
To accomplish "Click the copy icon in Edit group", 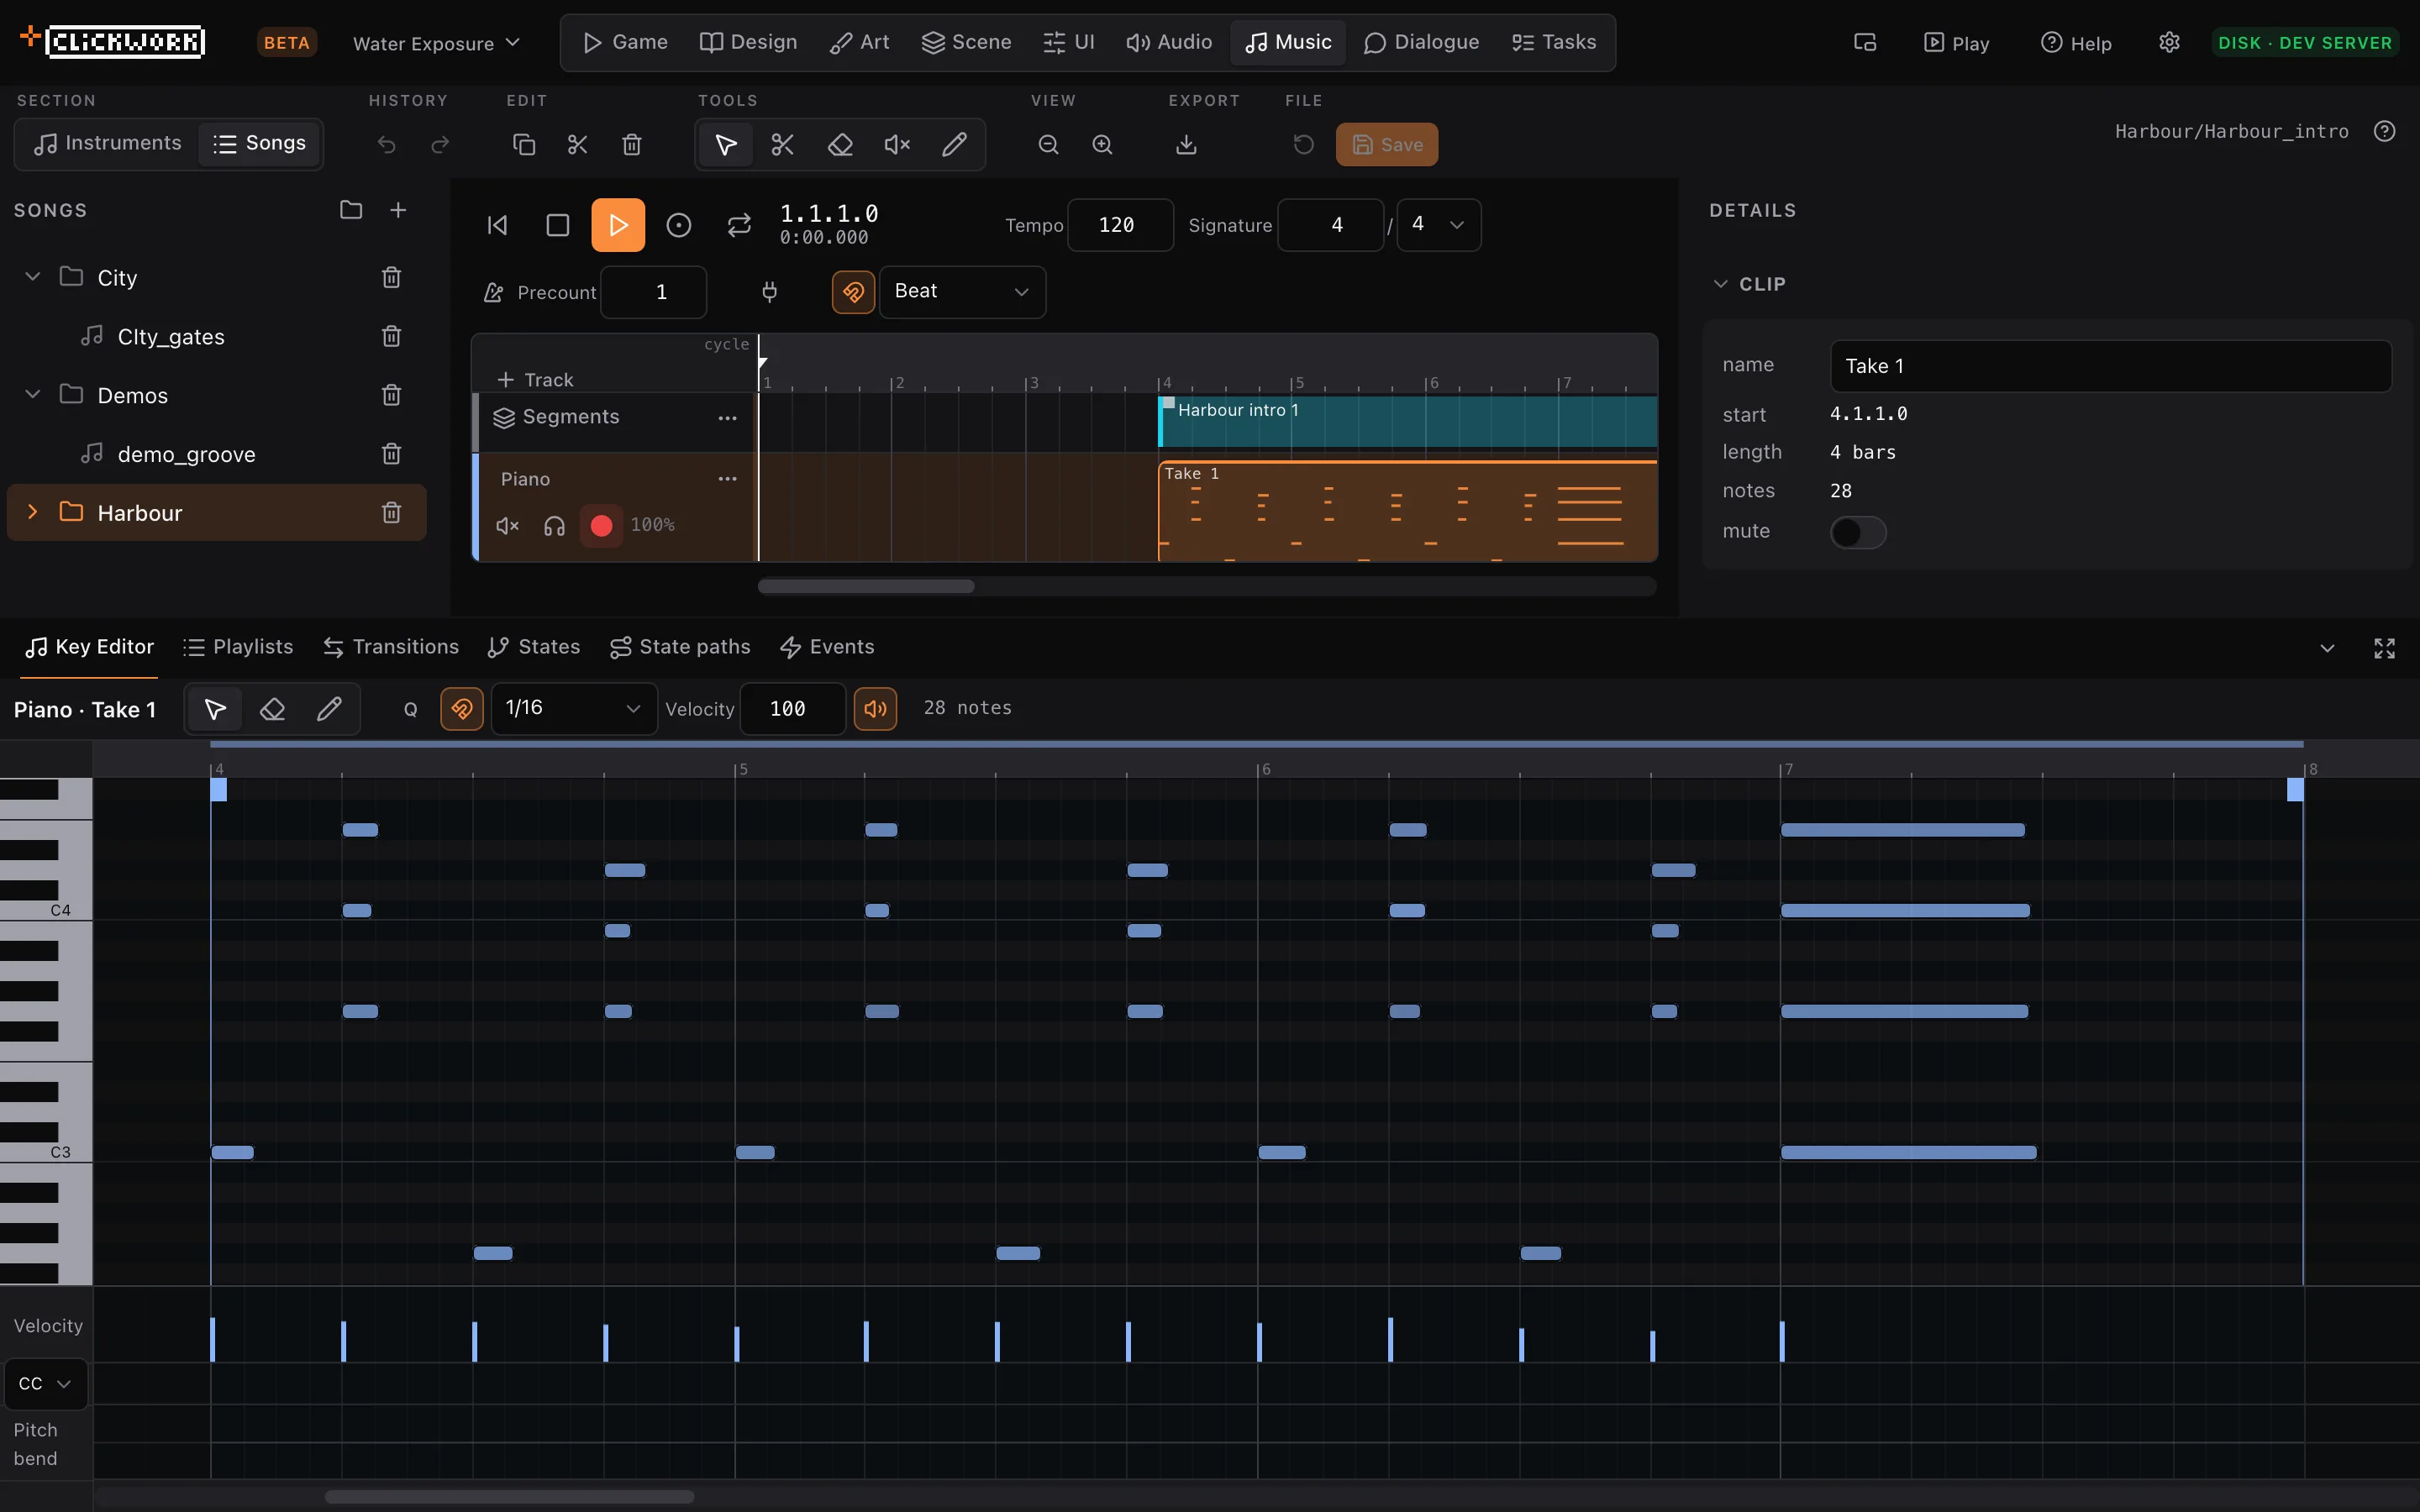I will [x=524, y=145].
